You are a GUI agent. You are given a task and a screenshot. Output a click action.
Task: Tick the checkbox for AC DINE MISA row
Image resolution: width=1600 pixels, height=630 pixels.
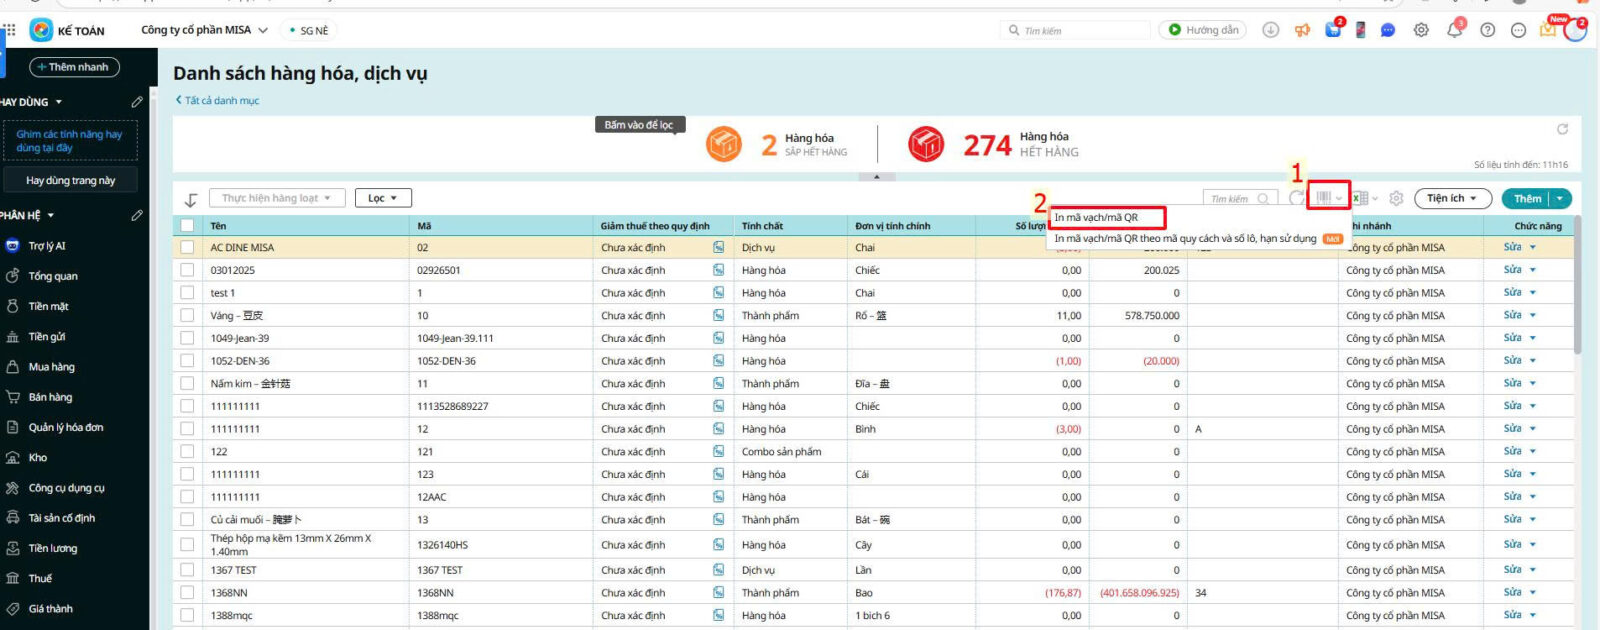point(187,247)
